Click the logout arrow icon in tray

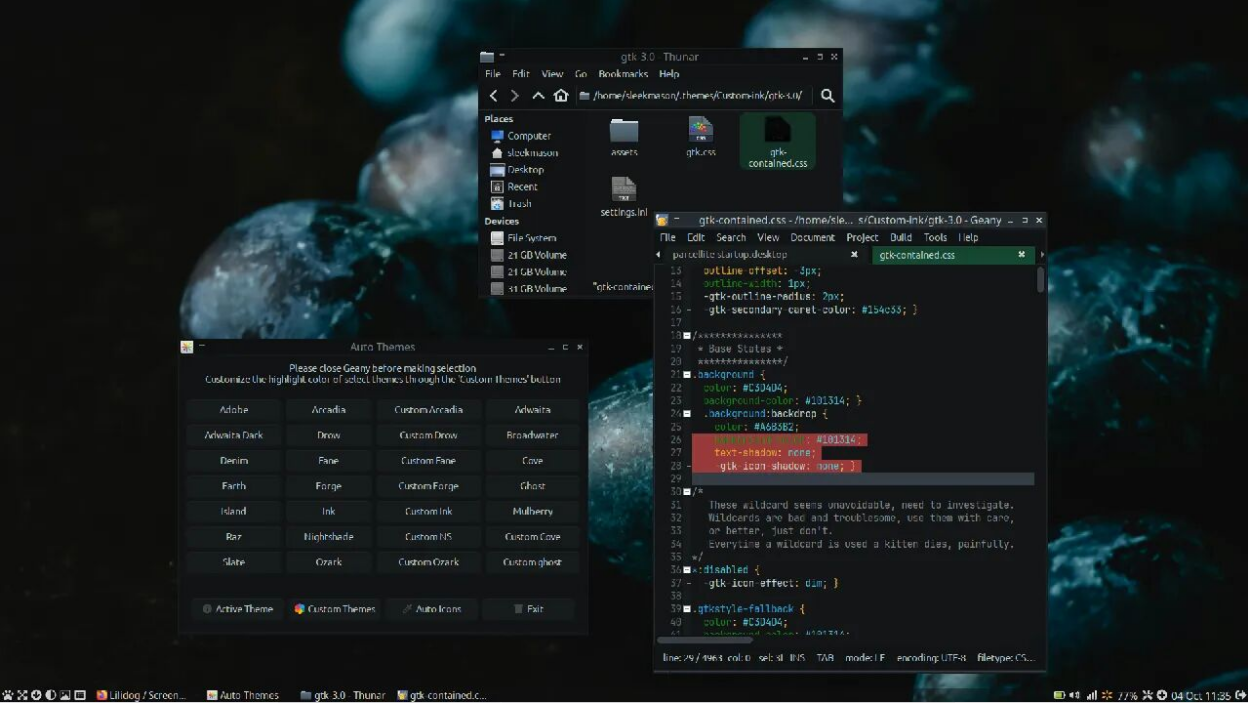click(x=1240, y=695)
